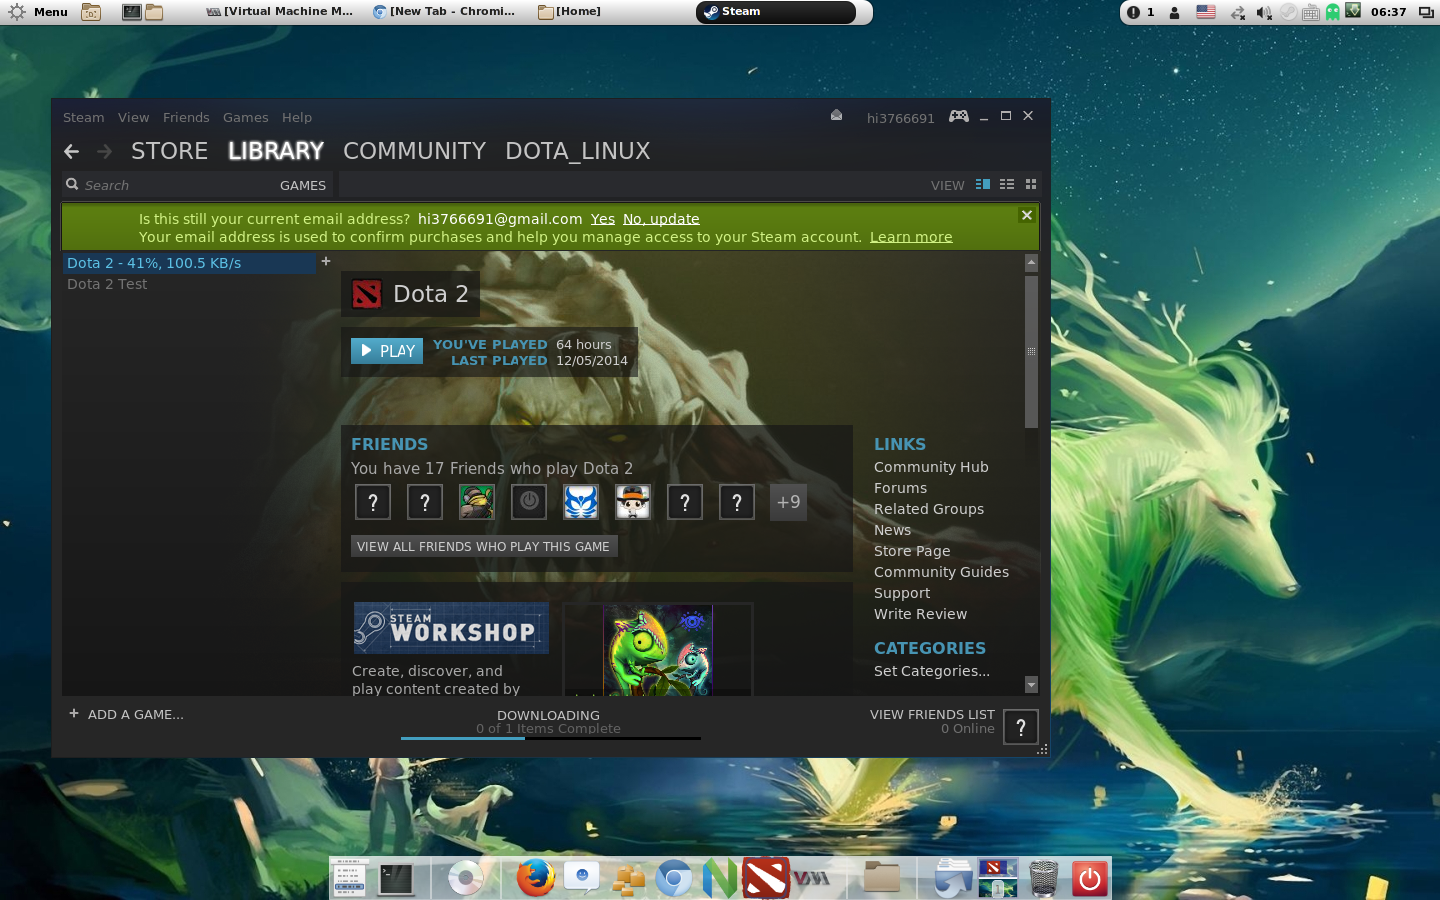Open the Learn more link
The height and width of the screenshot is (900, 1440).
click(x=911, y=237)
